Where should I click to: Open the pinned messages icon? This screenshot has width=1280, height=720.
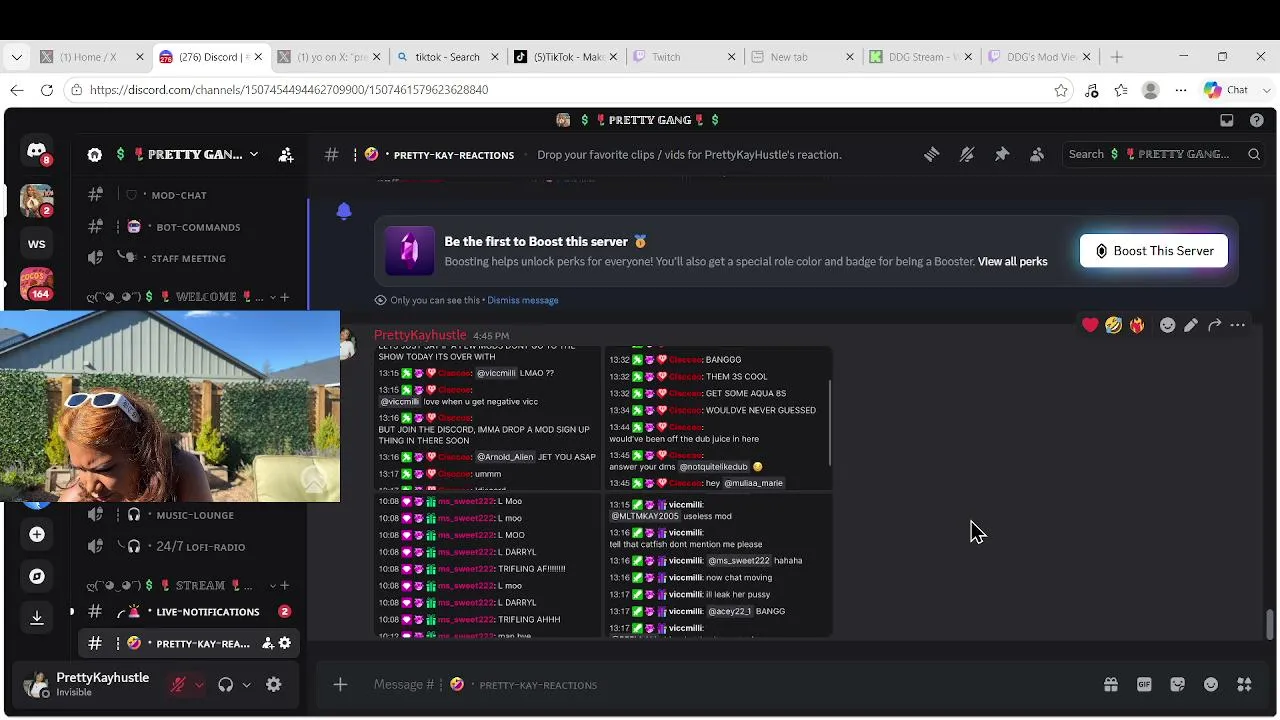click(1001, 154)
